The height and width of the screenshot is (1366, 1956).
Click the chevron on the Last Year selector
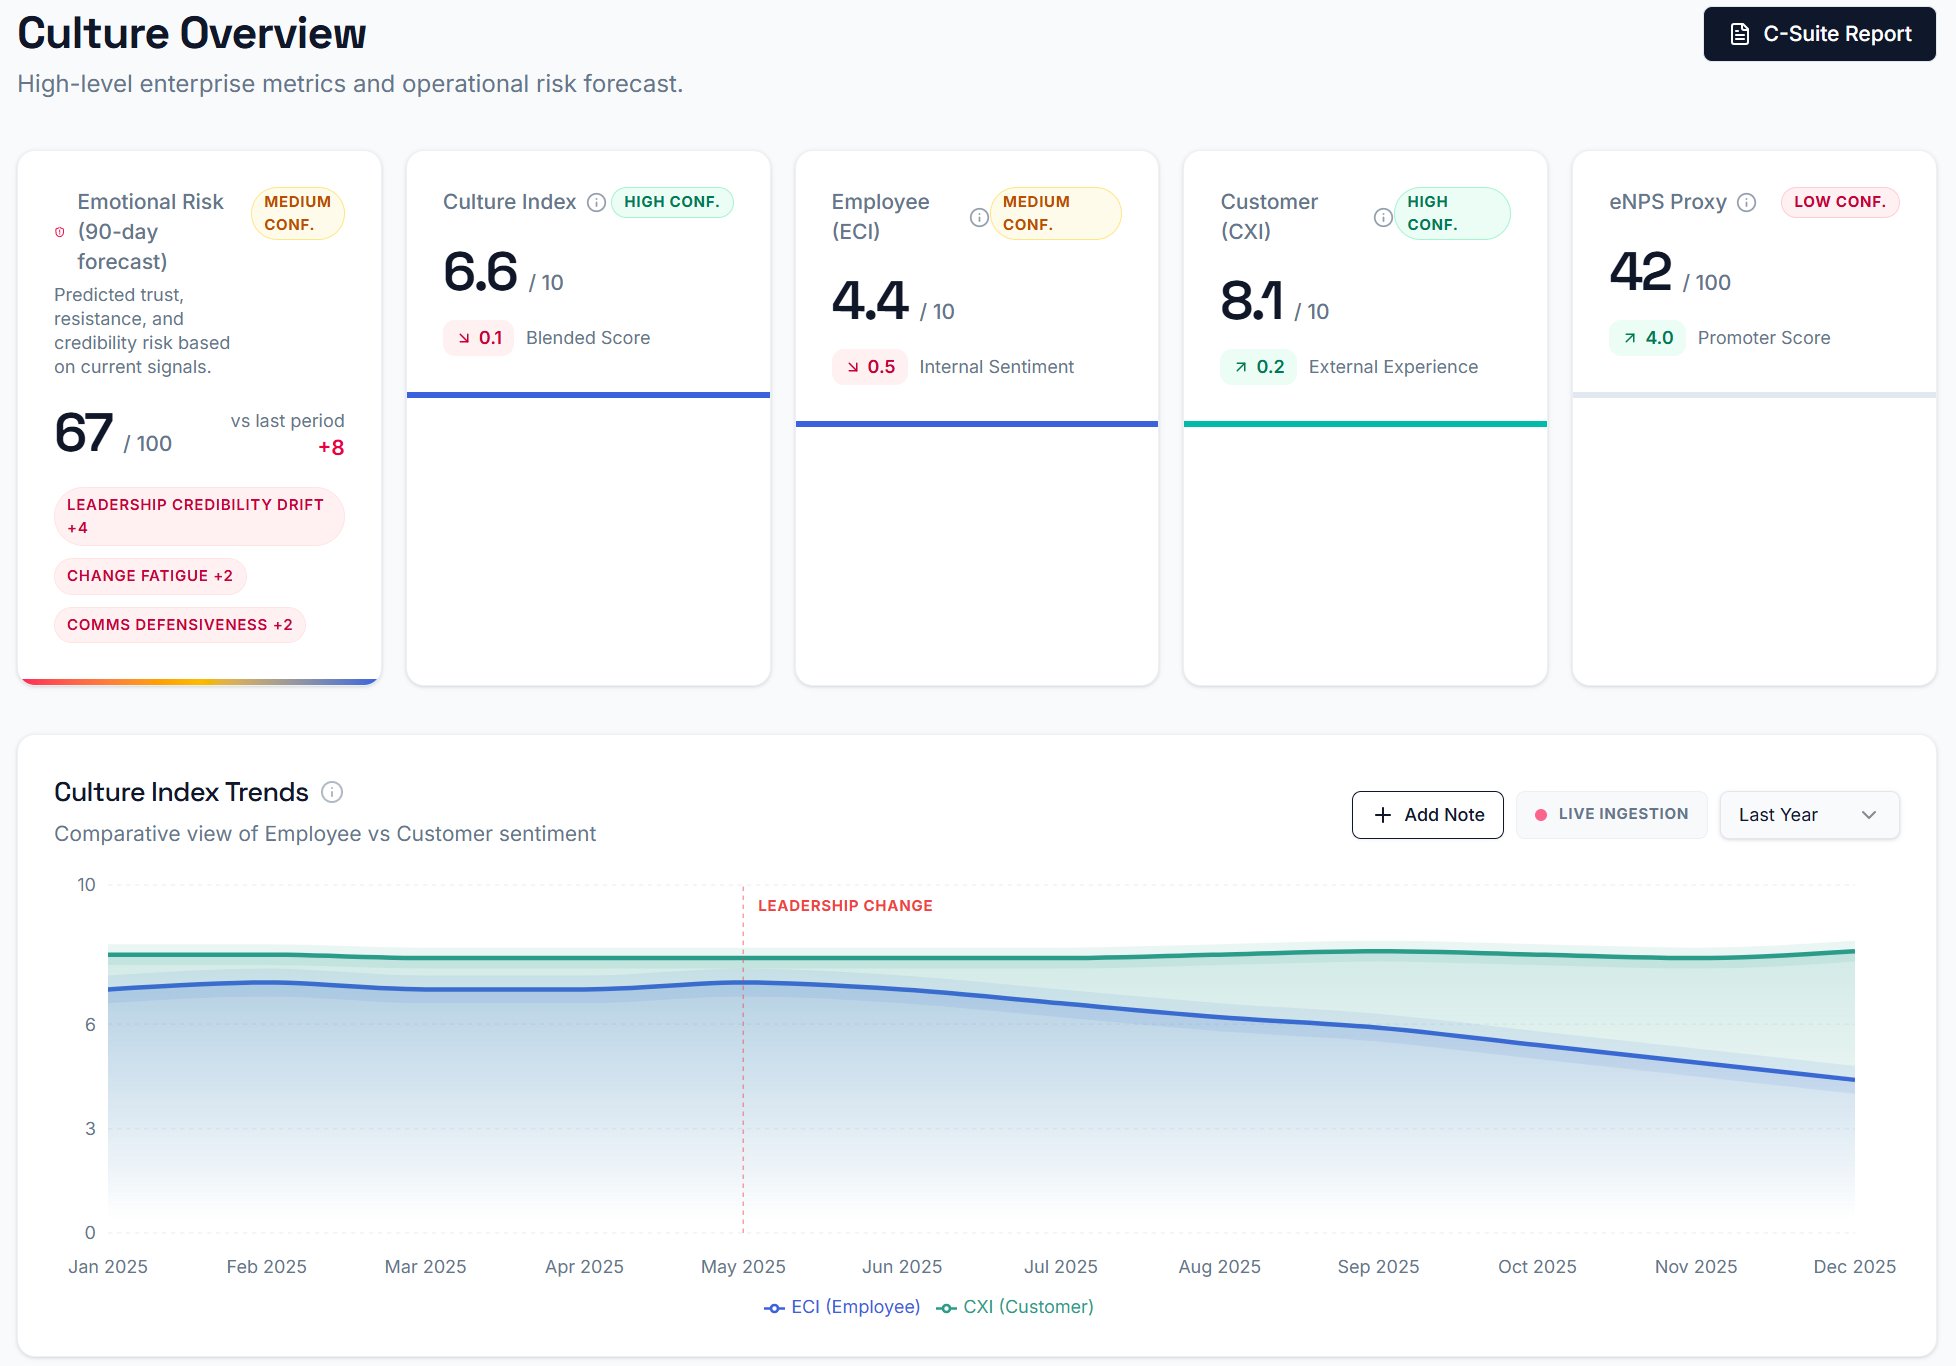point(1869,814)
